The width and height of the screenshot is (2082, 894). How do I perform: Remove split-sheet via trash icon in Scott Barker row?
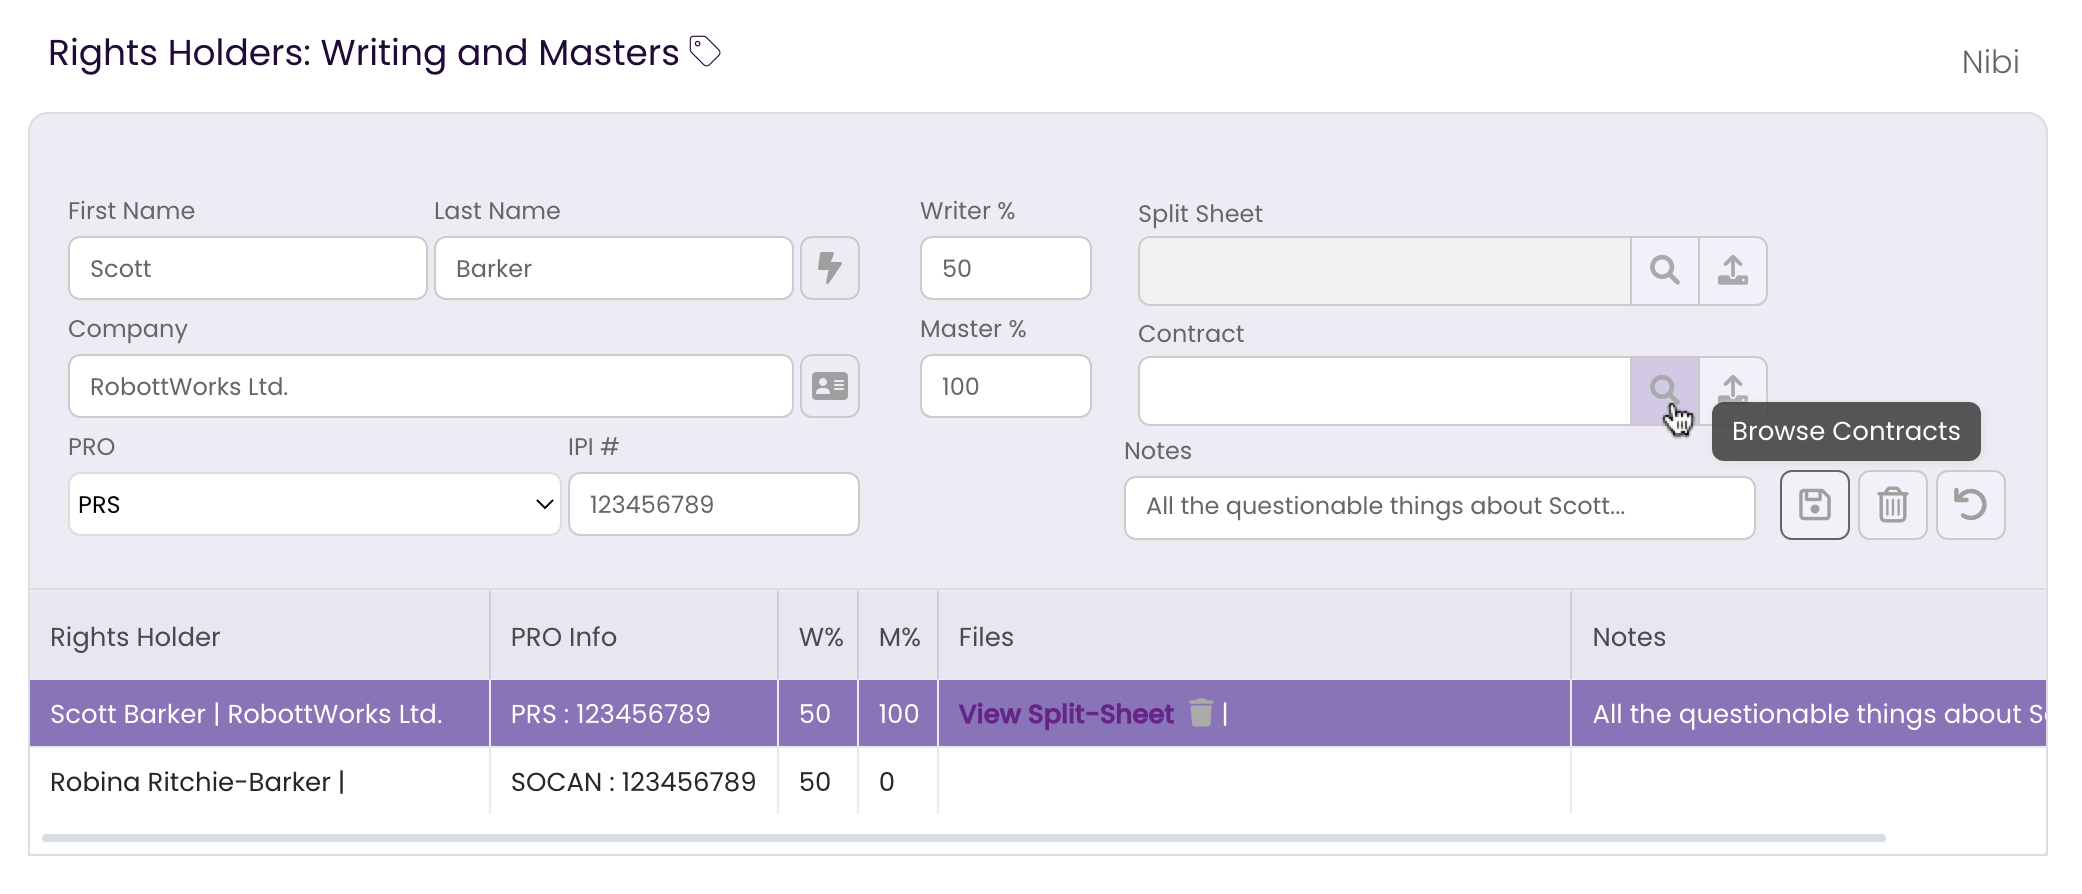tap(1201, 713)
